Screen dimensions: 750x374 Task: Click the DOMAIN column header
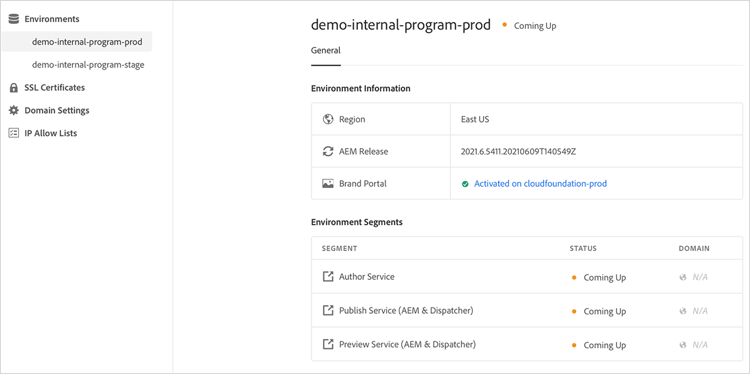[694, 249]
